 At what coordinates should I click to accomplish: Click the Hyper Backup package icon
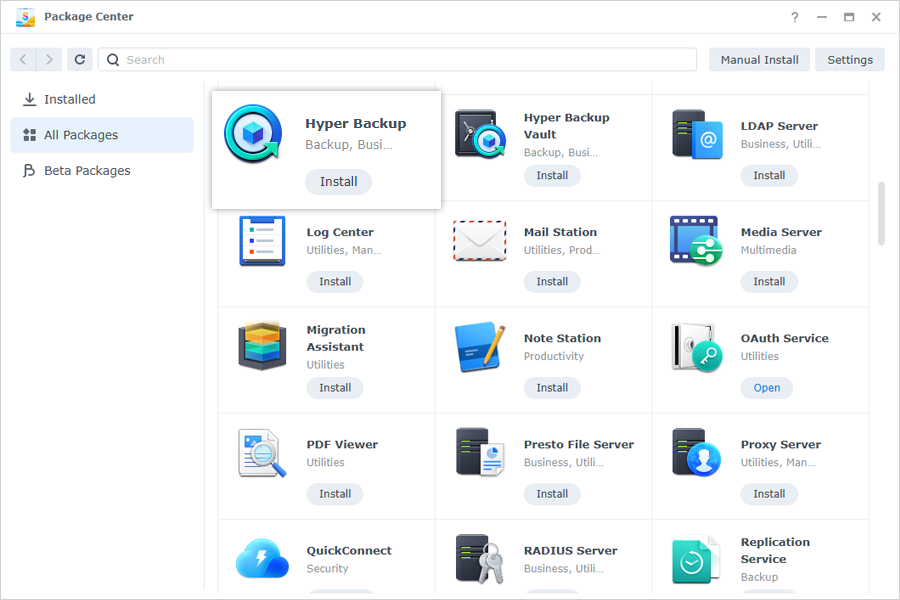(253, 134)
